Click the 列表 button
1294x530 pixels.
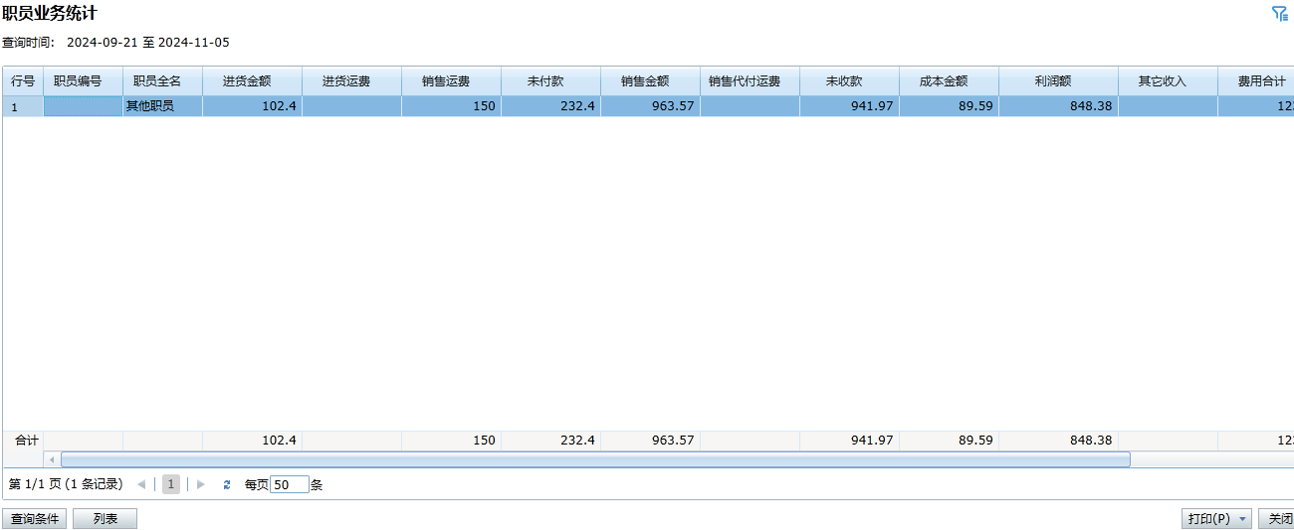click(x=105, y=519)
